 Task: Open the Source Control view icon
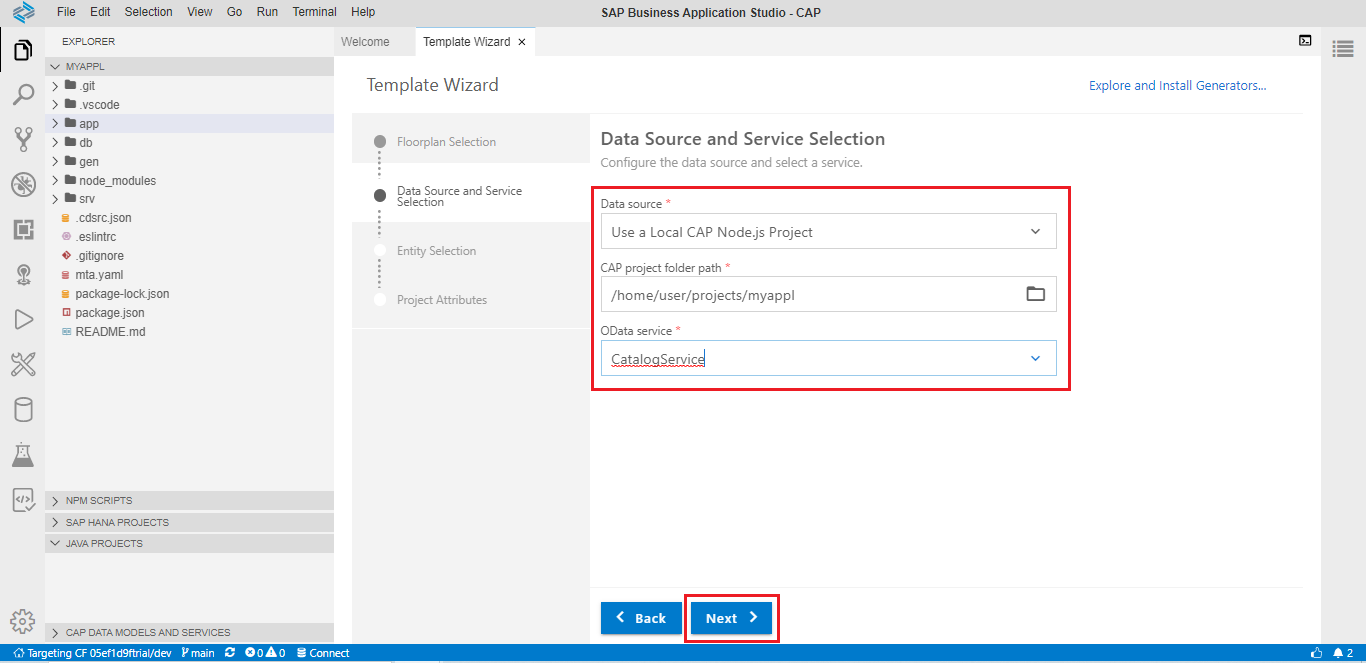tap(22, 139)
